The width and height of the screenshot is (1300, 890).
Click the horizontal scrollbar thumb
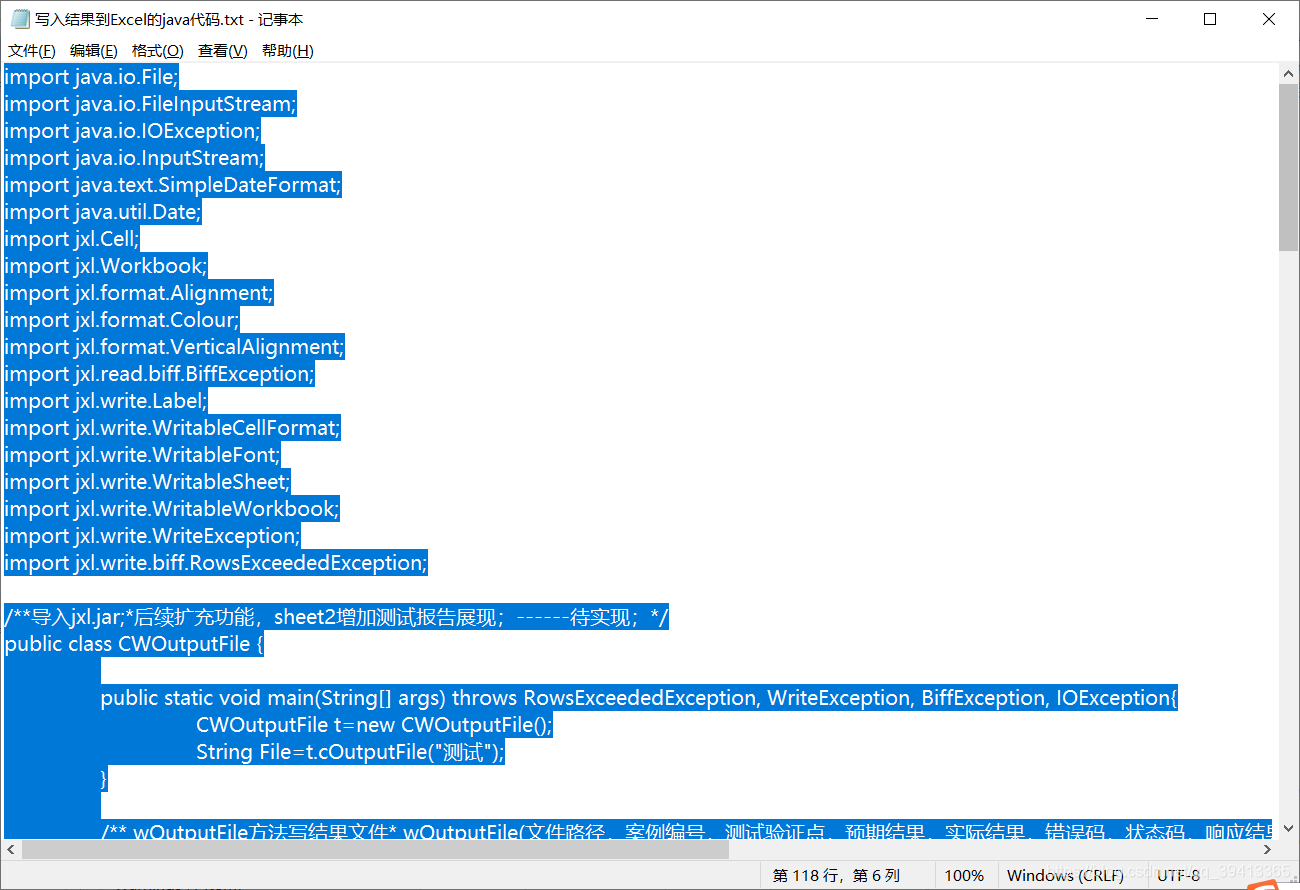click(x=376, y=849)
